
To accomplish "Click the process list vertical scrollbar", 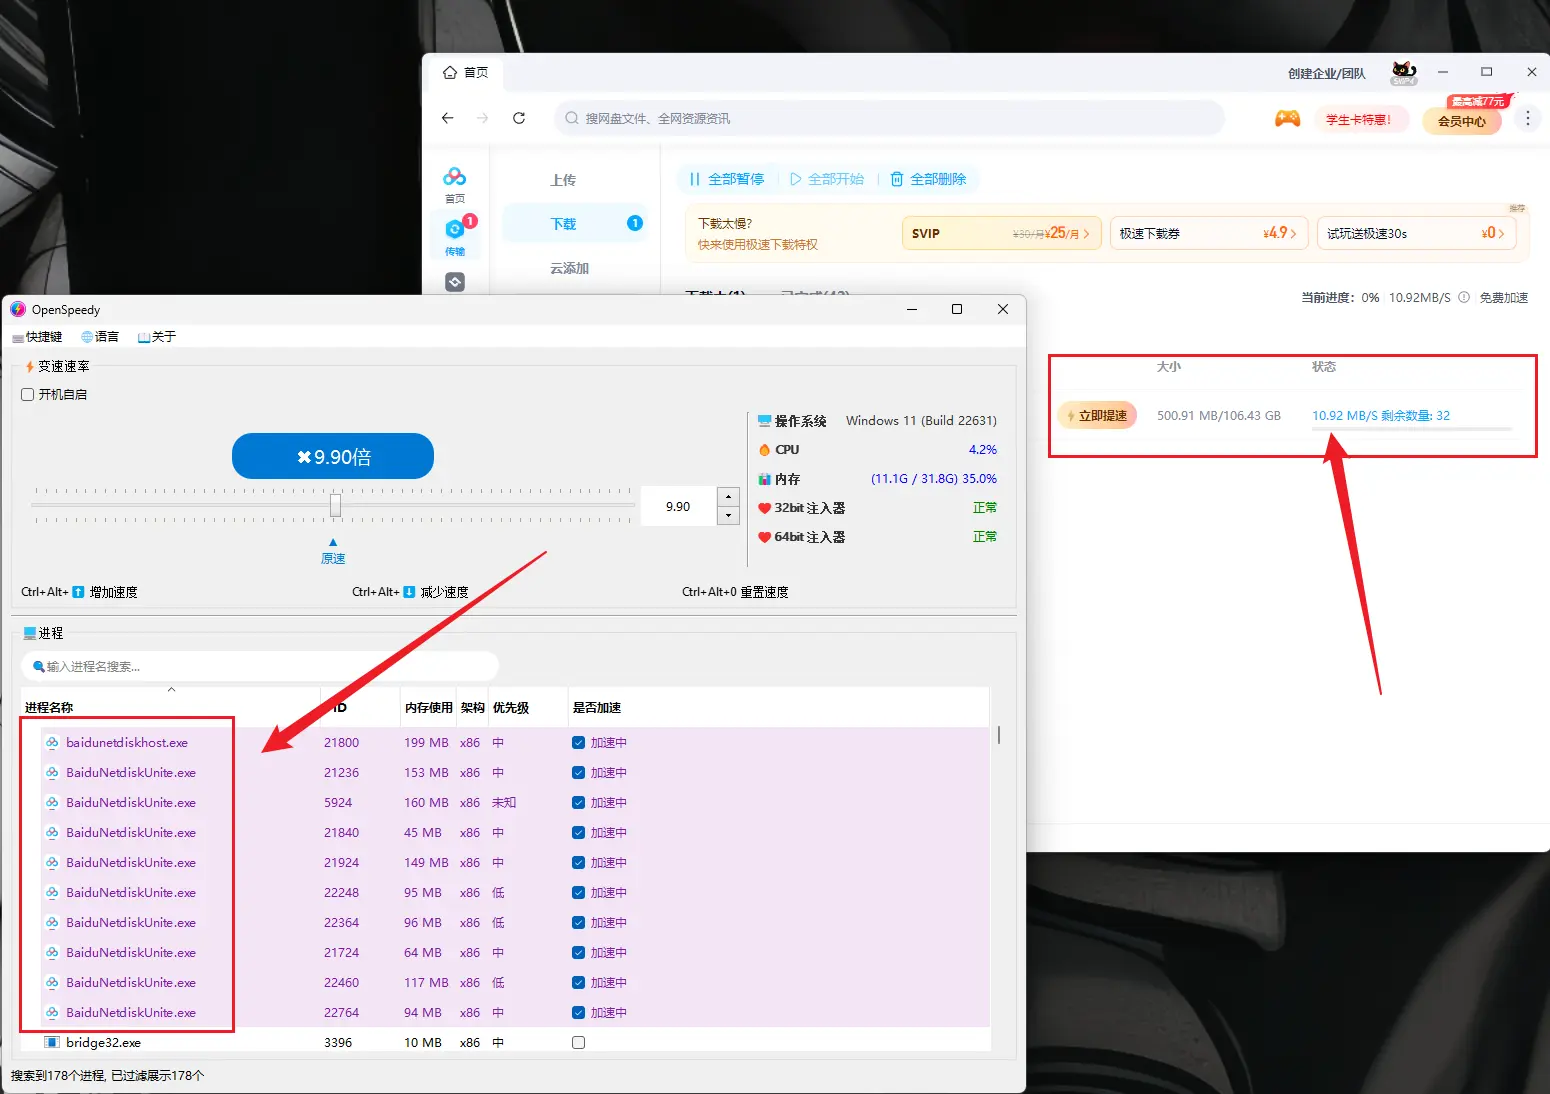I will (x=998, y=735).
